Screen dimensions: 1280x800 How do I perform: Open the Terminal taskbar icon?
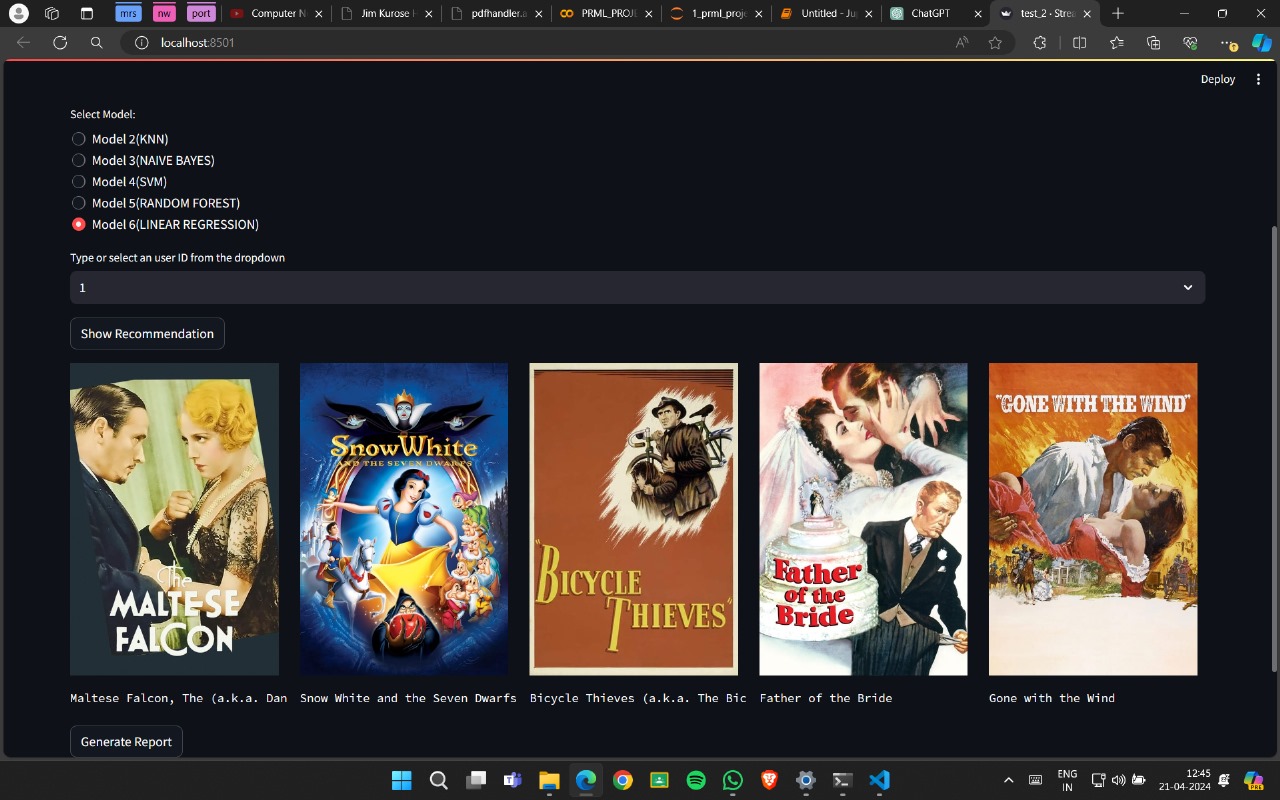pyautogui.click(x=843, y=780)
